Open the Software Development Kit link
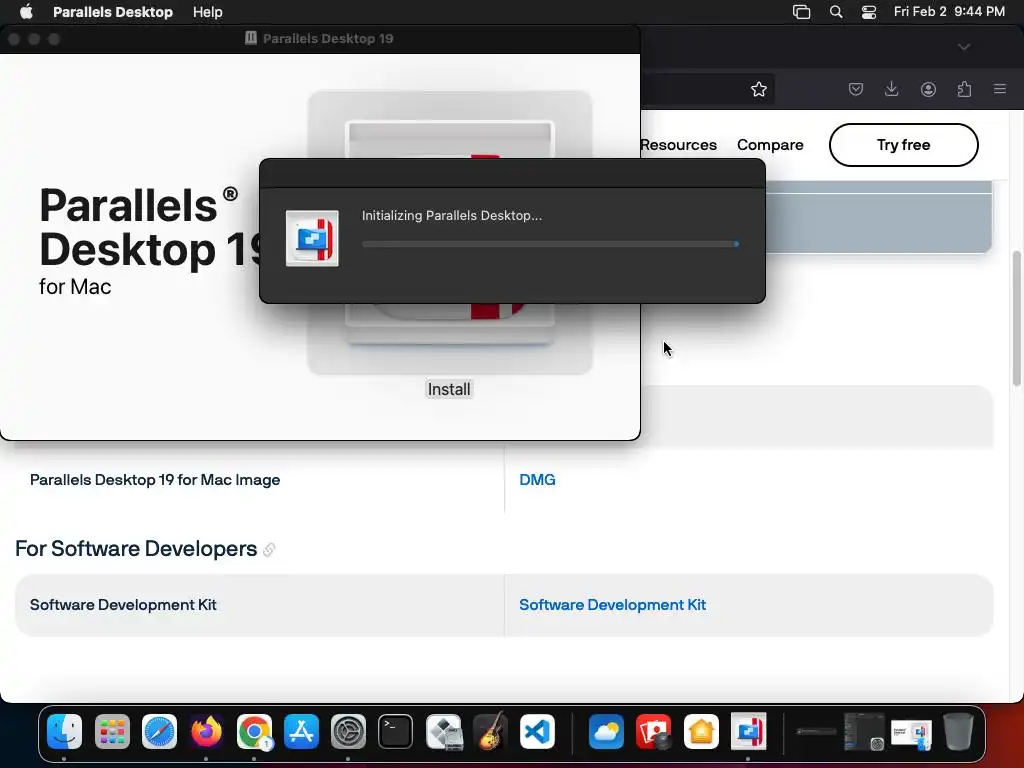1024x768 pixels. click(613, 605)
